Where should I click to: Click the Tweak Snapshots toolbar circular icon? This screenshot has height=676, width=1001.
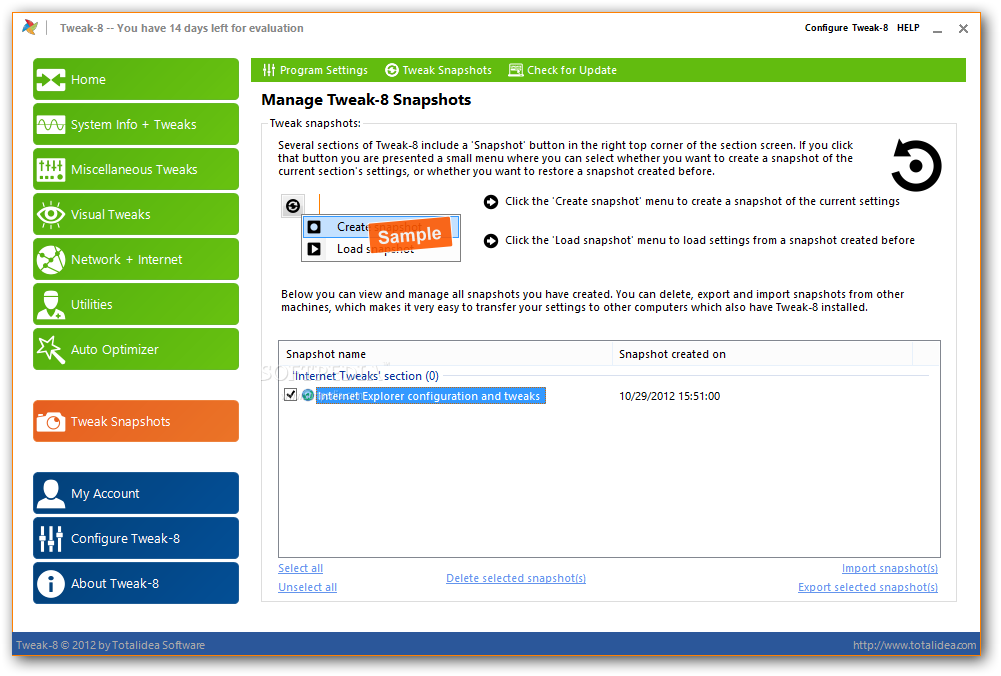point(391,70)
